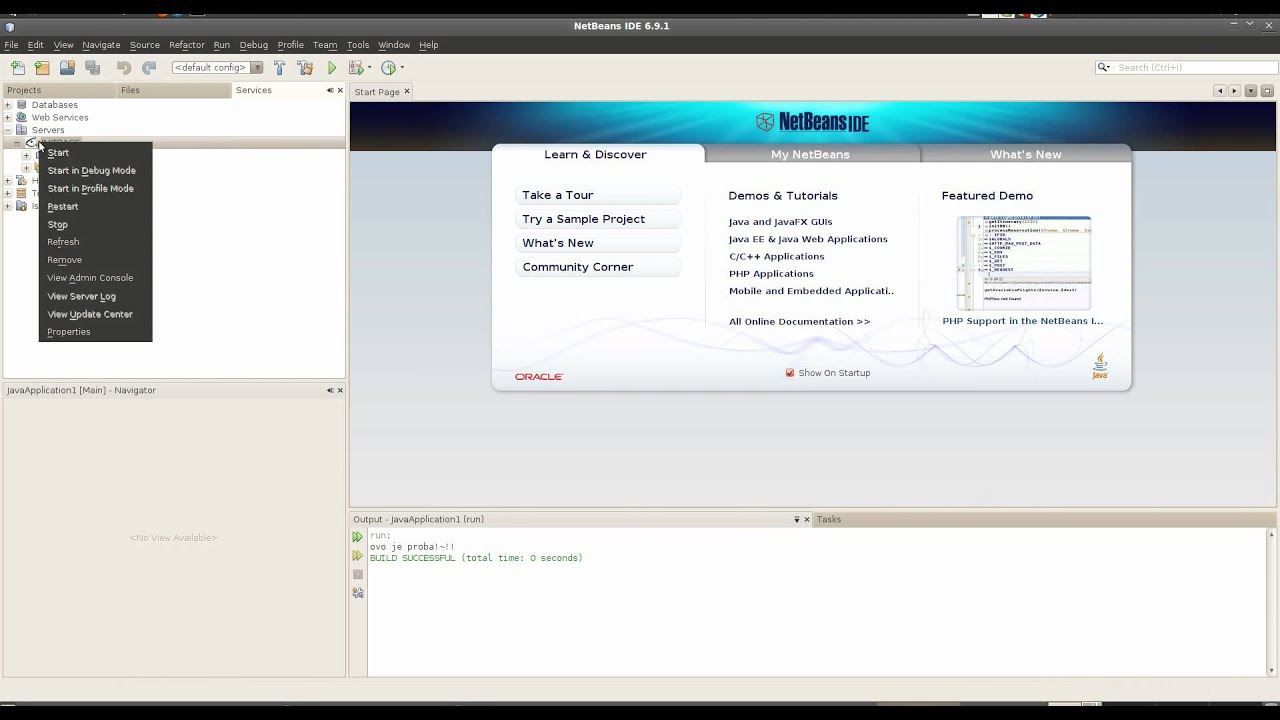
Task: Collapse the selected server instance node
Action: pos(17,143)
